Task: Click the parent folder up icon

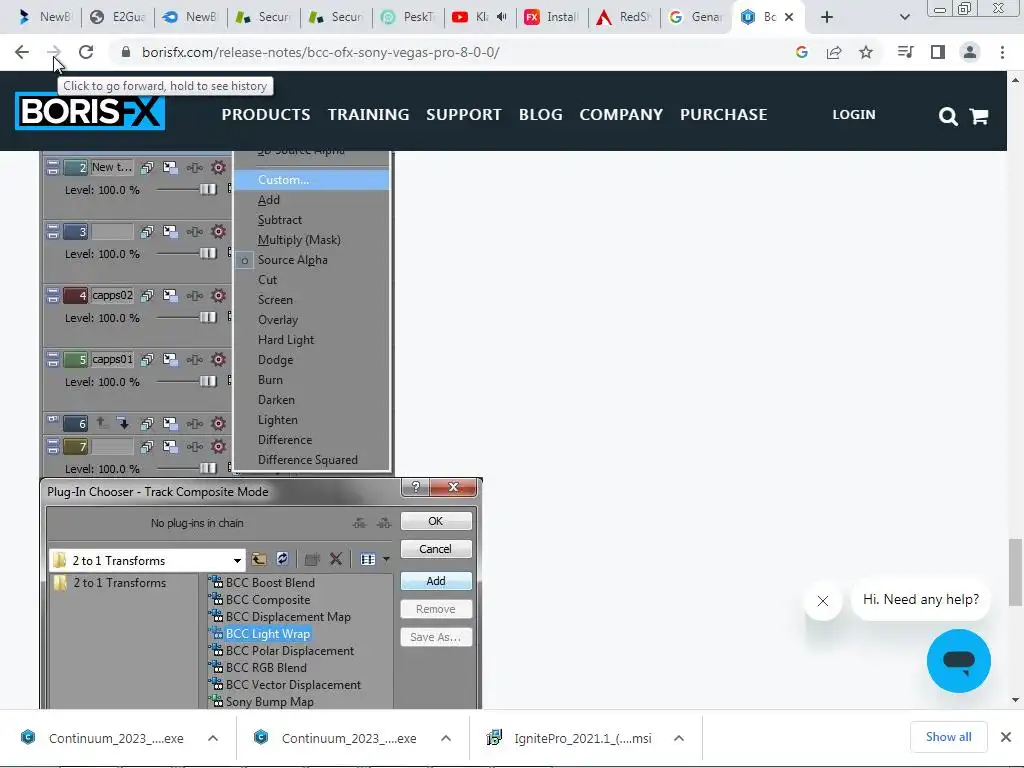Action: point(259,560)
